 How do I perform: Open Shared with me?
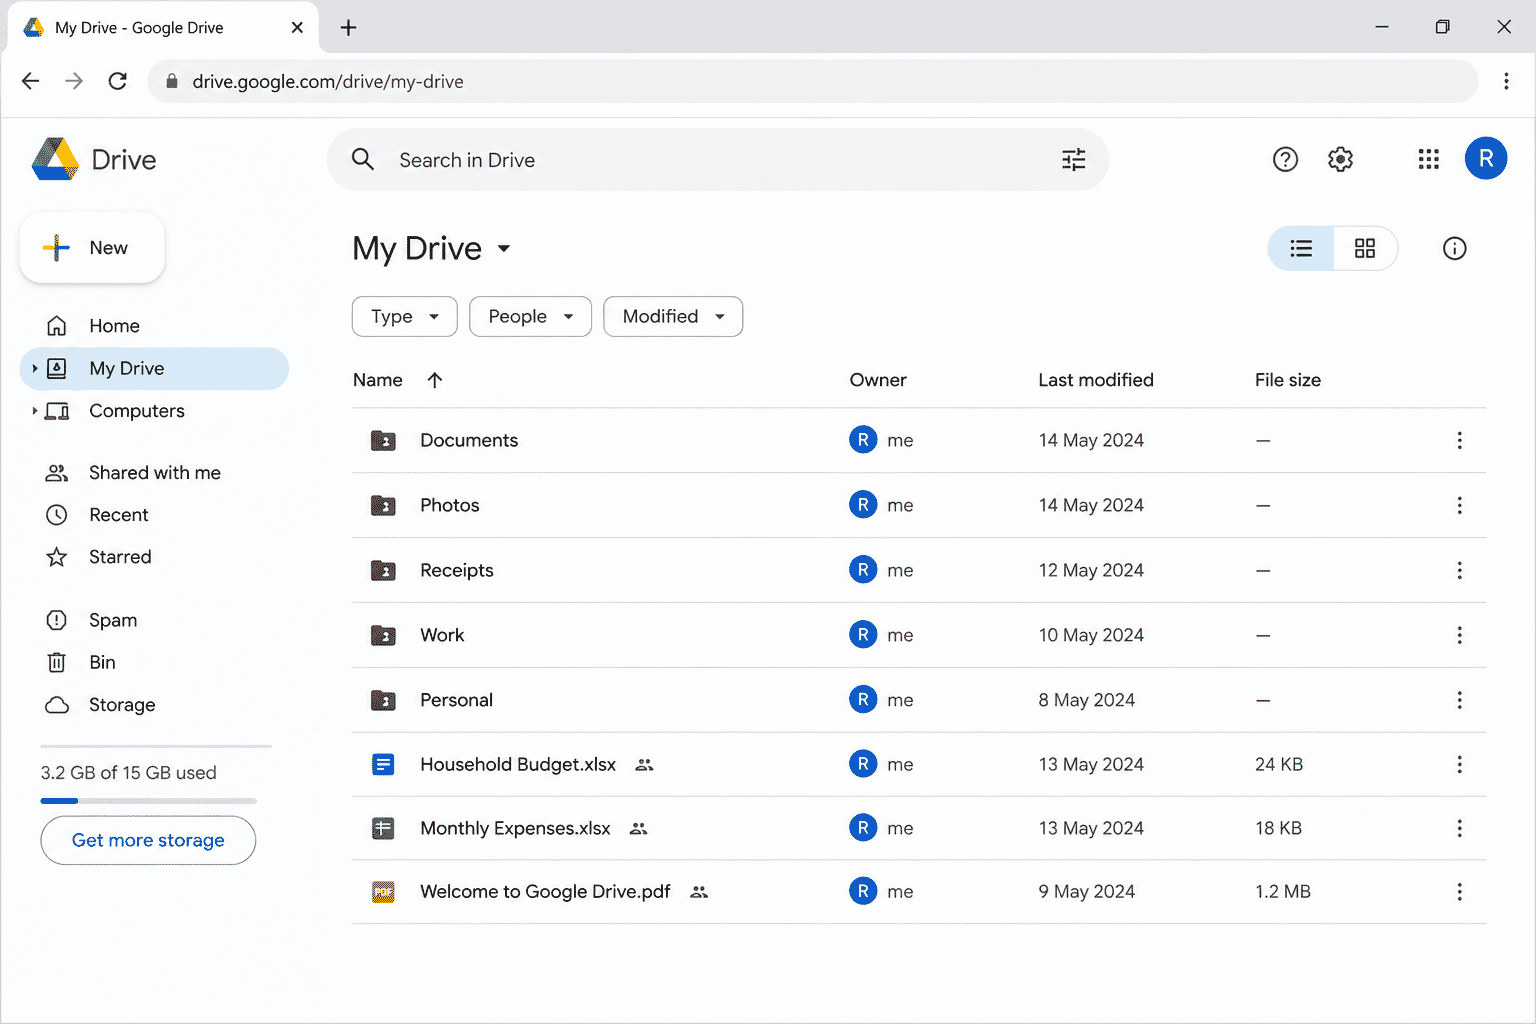click(x=154, y=473)
